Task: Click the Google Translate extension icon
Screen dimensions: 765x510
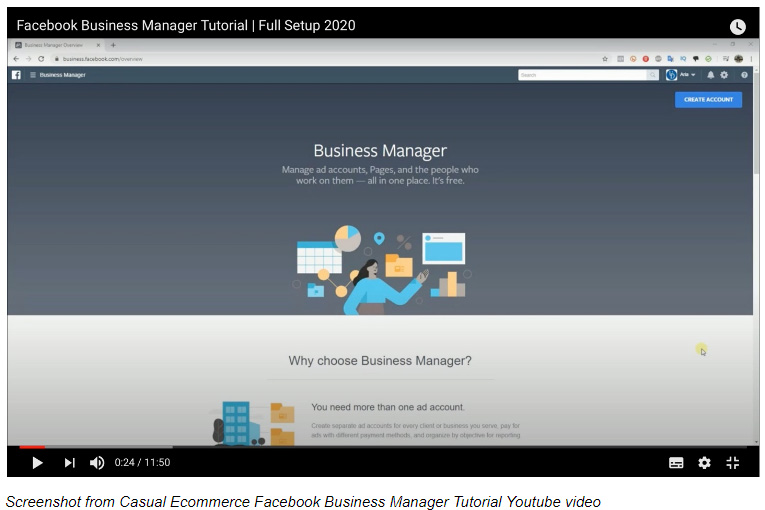Action: pyautogui.click(x=670, y=59)
